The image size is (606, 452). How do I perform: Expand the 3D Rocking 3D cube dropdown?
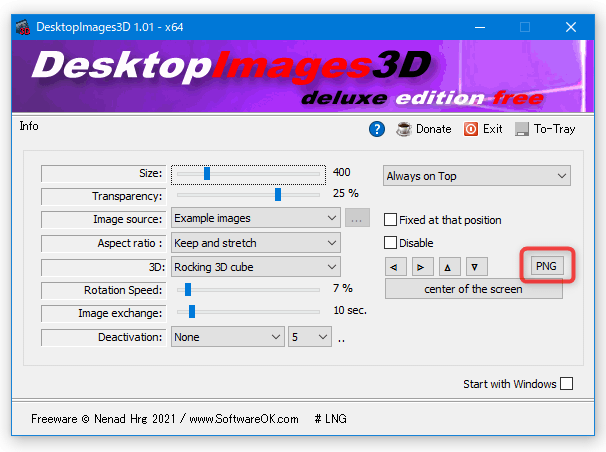coord(255,267)
